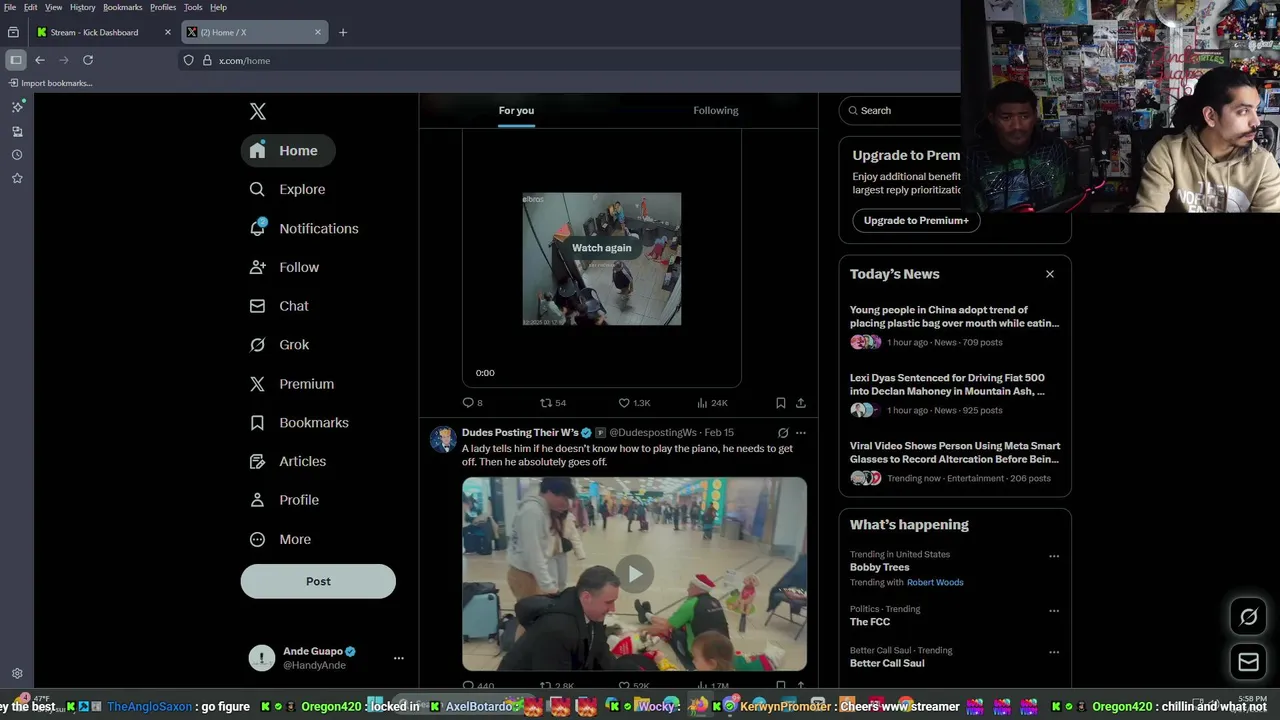Bookmark the post with 24K views

[780, 403]
